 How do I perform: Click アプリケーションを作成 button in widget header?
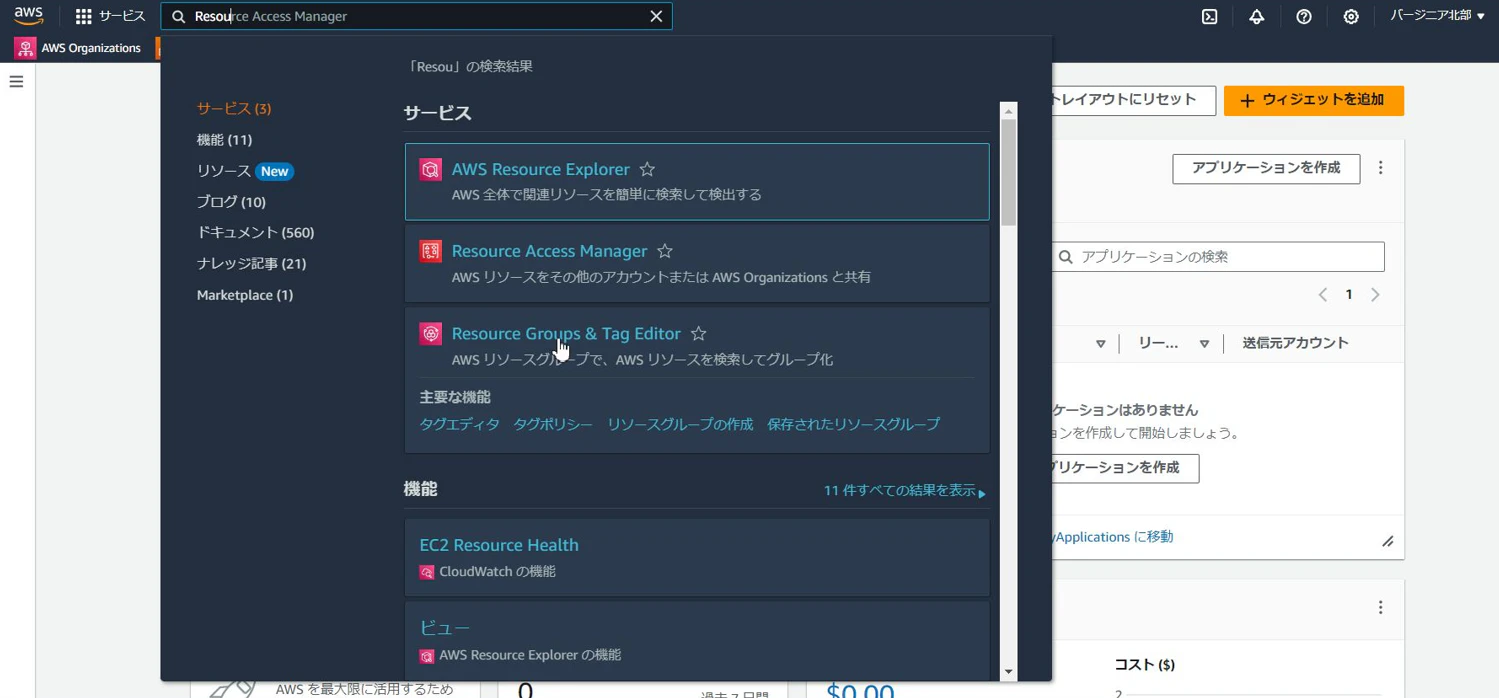(x=1266, y=168)
